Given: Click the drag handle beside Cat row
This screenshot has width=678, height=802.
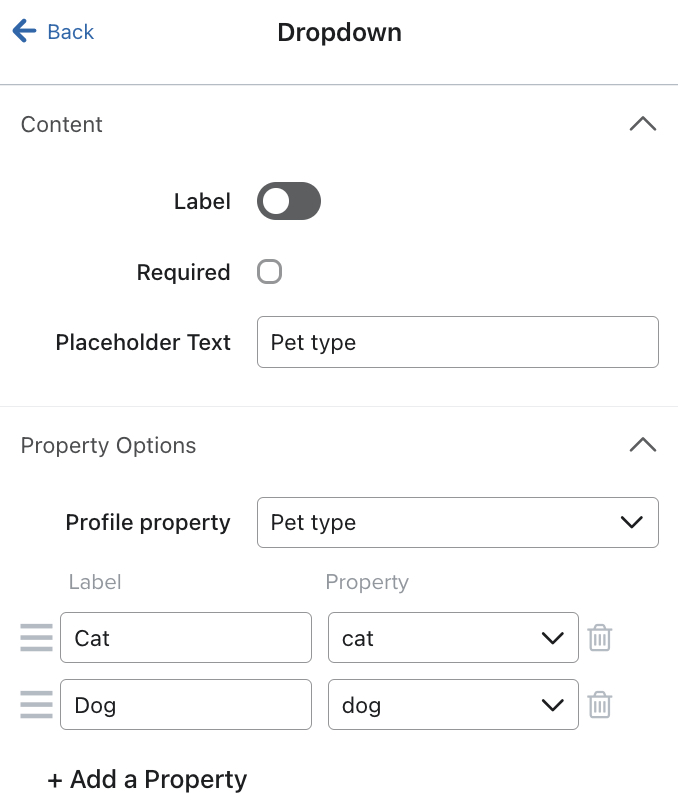Looking at the screenshot, I should point(36,637).
